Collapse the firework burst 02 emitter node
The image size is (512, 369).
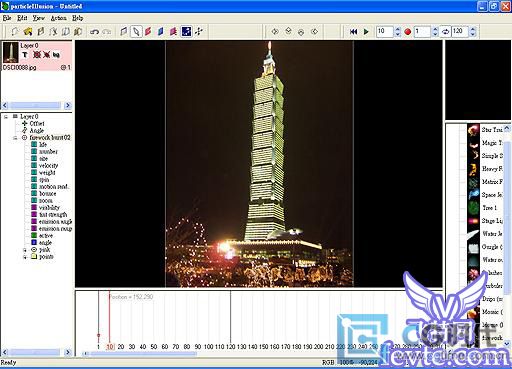[15, 138]
